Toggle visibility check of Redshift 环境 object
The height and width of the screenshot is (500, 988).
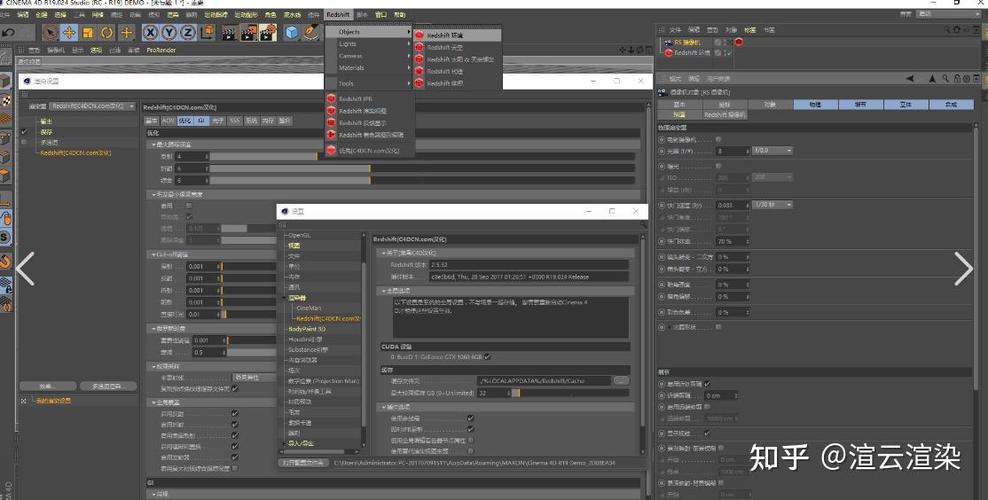(728, 53)
